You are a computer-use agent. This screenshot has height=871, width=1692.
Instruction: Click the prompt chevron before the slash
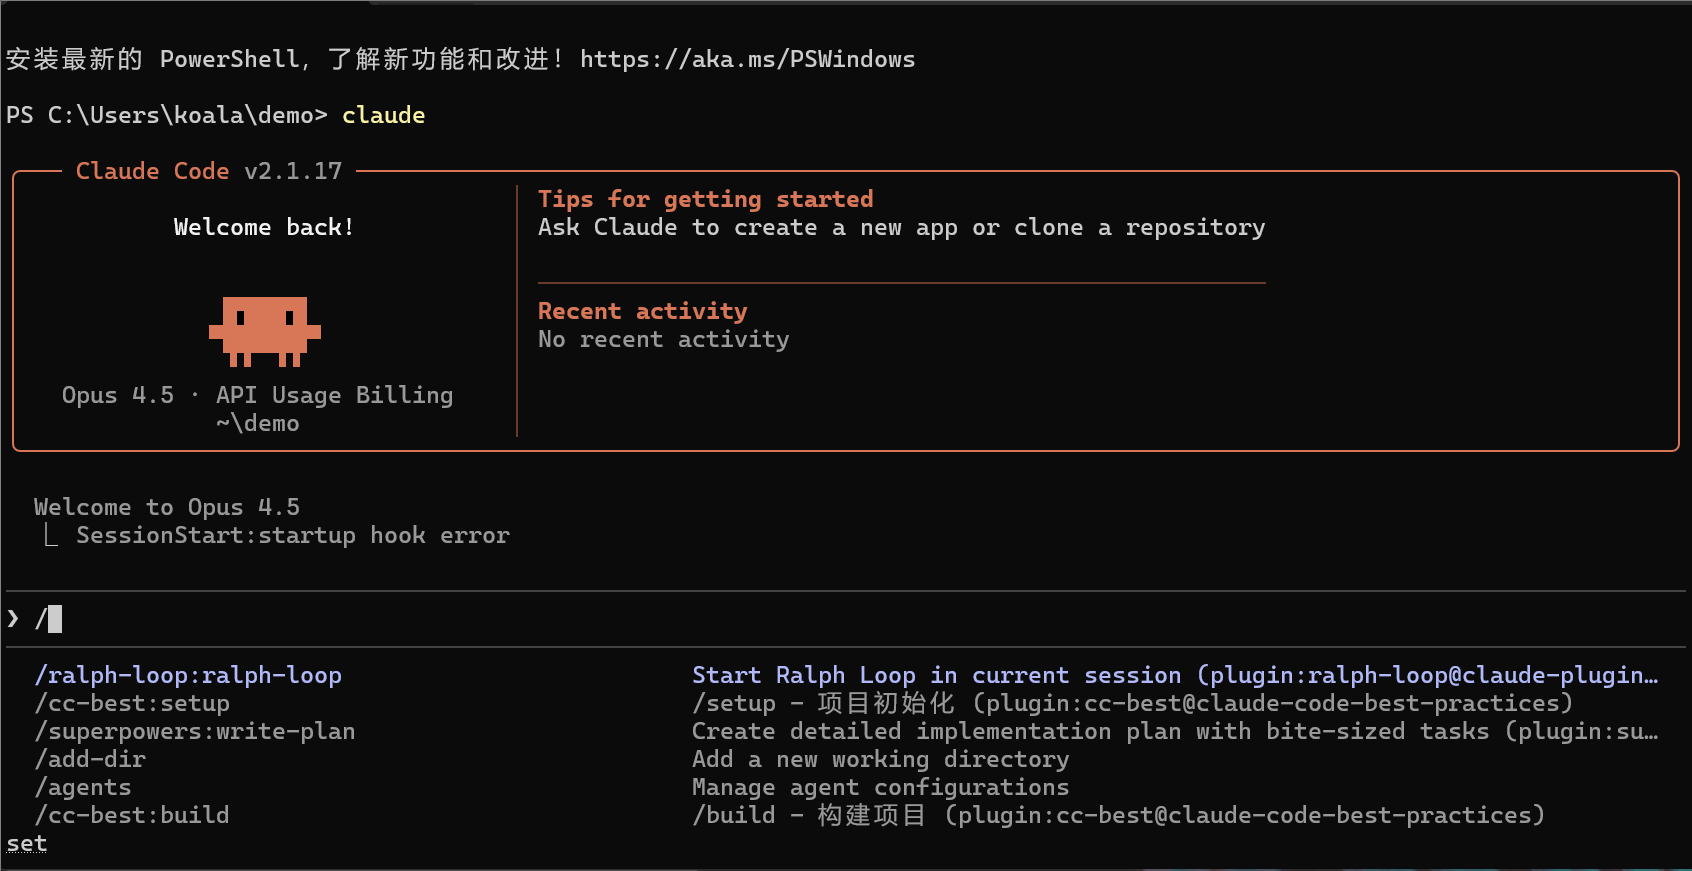tap(13, 619)
